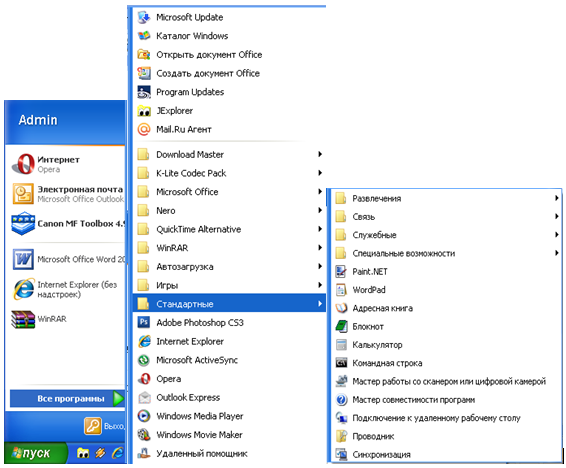Select Nero folder menu entry

pos(229,210)
